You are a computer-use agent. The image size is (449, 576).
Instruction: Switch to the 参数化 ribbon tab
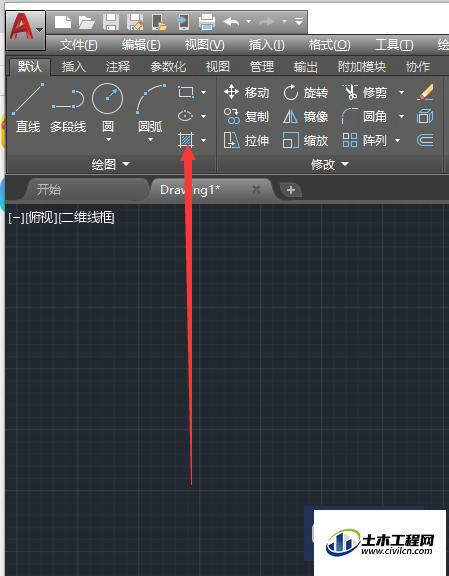click(168, 66)
